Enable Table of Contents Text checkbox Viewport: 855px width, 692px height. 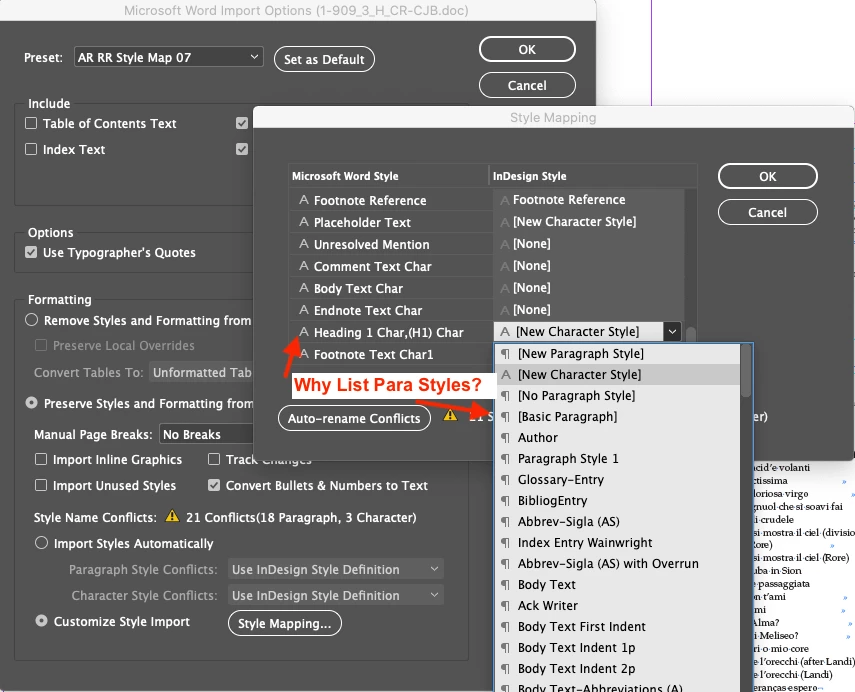(31, 123)
